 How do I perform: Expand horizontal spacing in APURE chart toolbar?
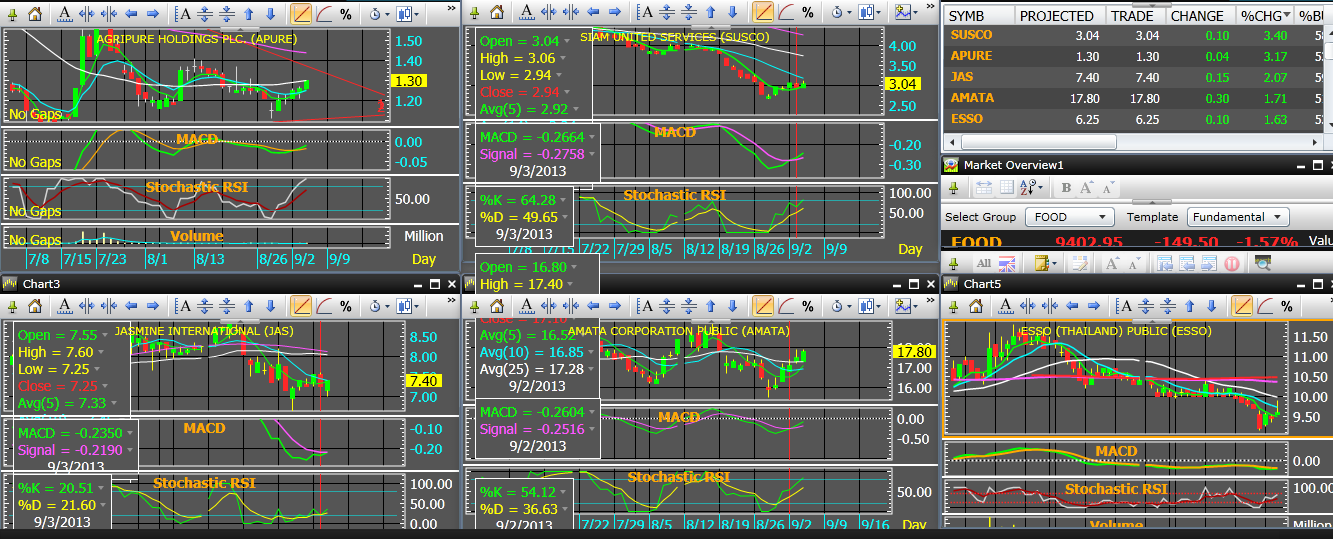pyautogui.click(x=87, y=14)
